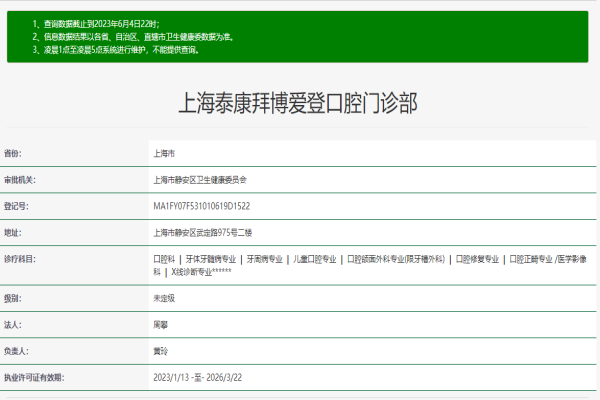Viewport: 600px width, 400px height.
Task: Click address 上海市静安区武定路975号二楼
Action: coord(203,233)
